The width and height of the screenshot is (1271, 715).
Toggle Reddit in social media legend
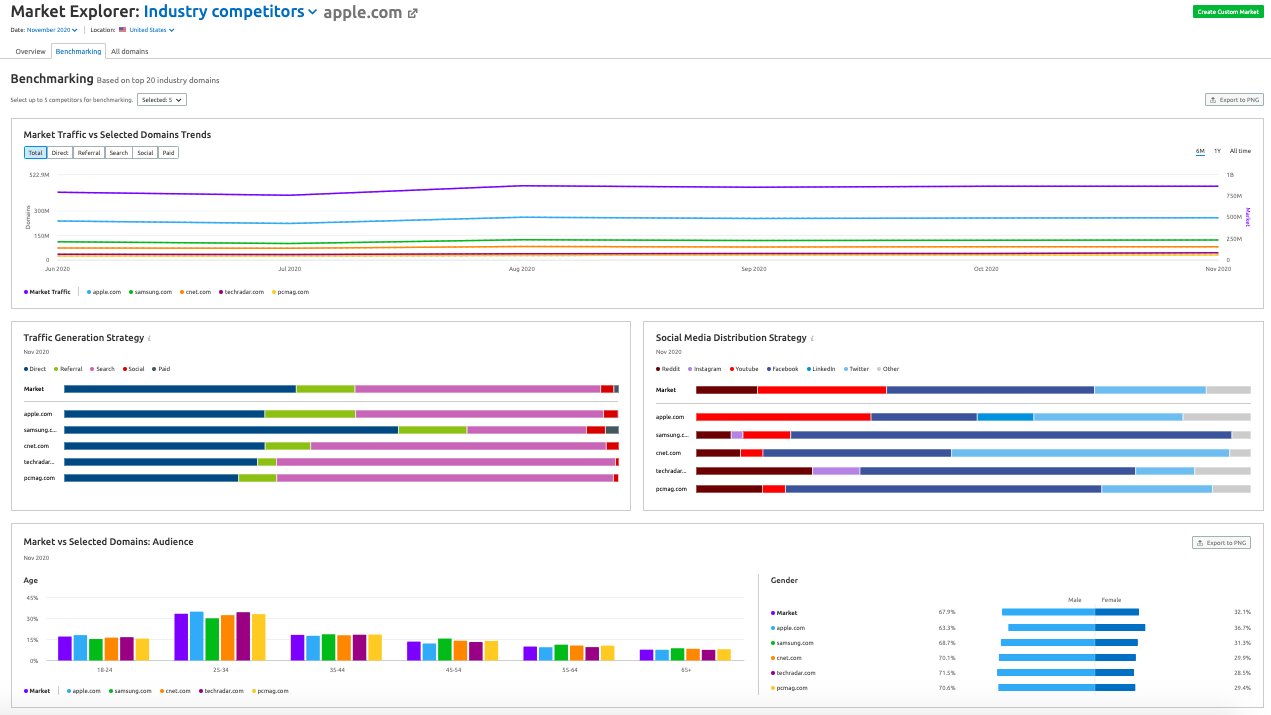click(x=668, y=369)
